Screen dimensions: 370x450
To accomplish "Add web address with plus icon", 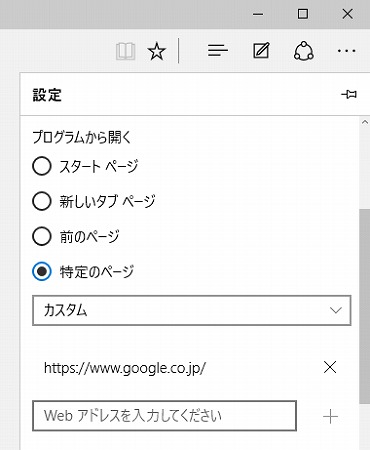I will [330, 416].
